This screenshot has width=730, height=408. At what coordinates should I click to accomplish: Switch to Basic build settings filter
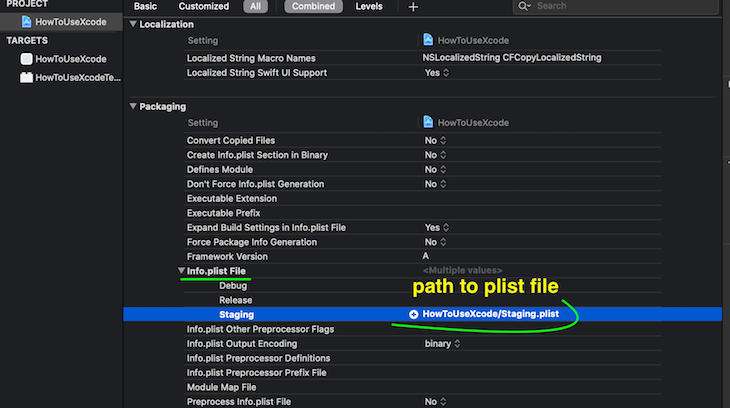145,7
